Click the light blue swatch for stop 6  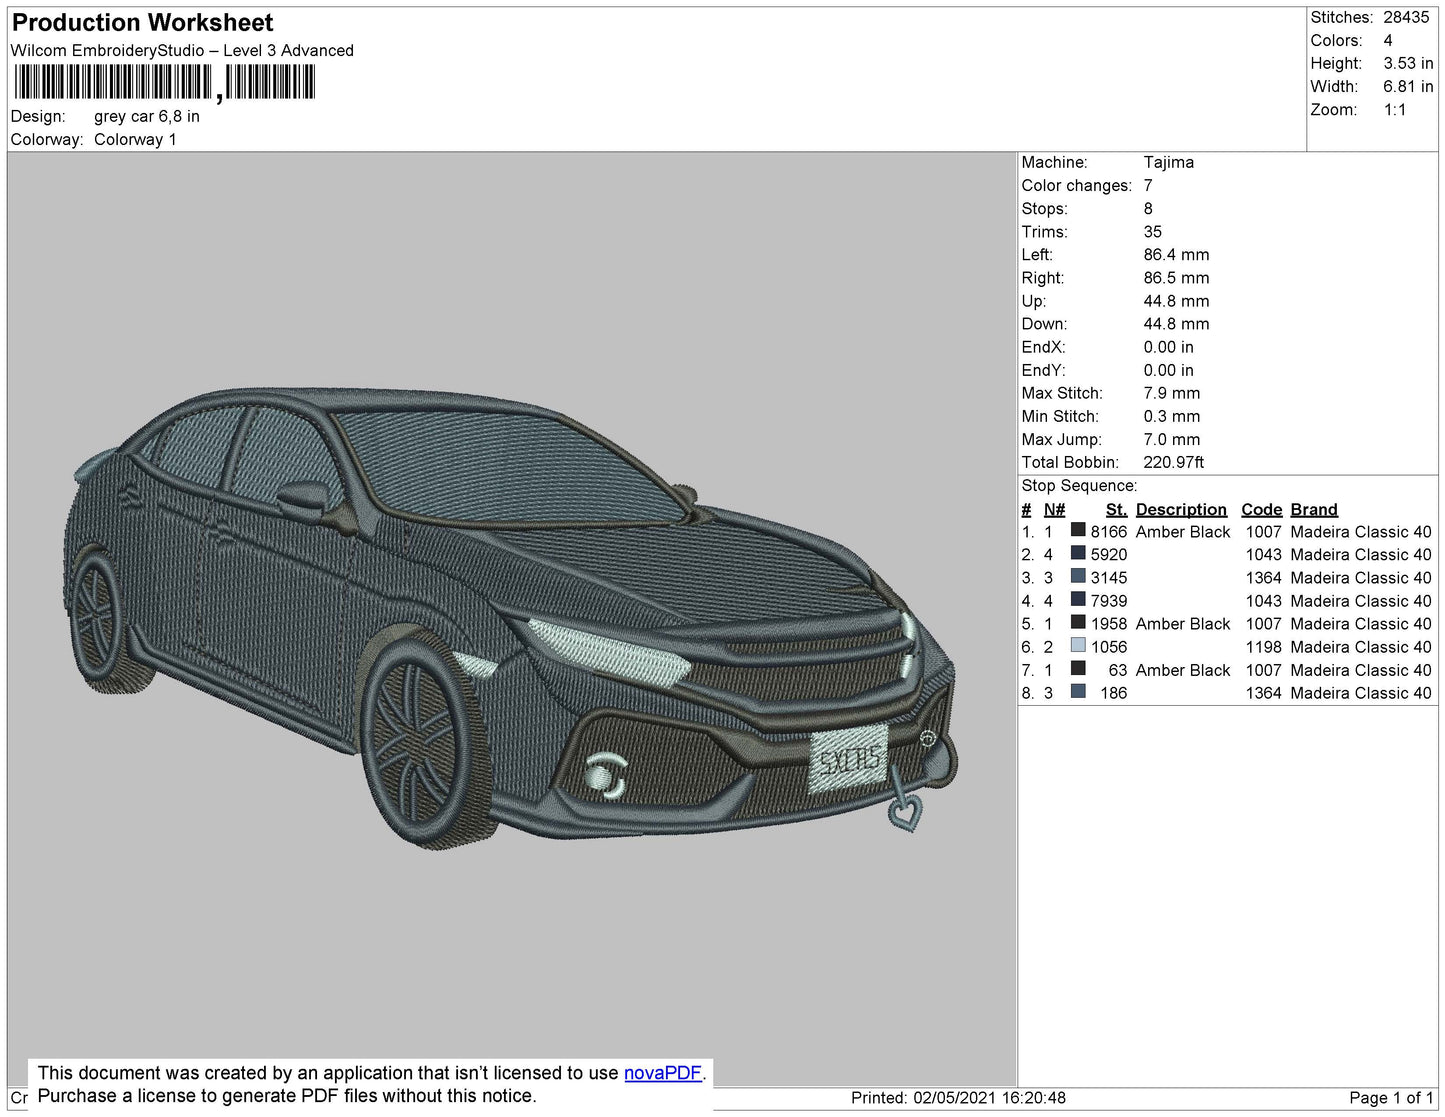(x=1078, y=645)
